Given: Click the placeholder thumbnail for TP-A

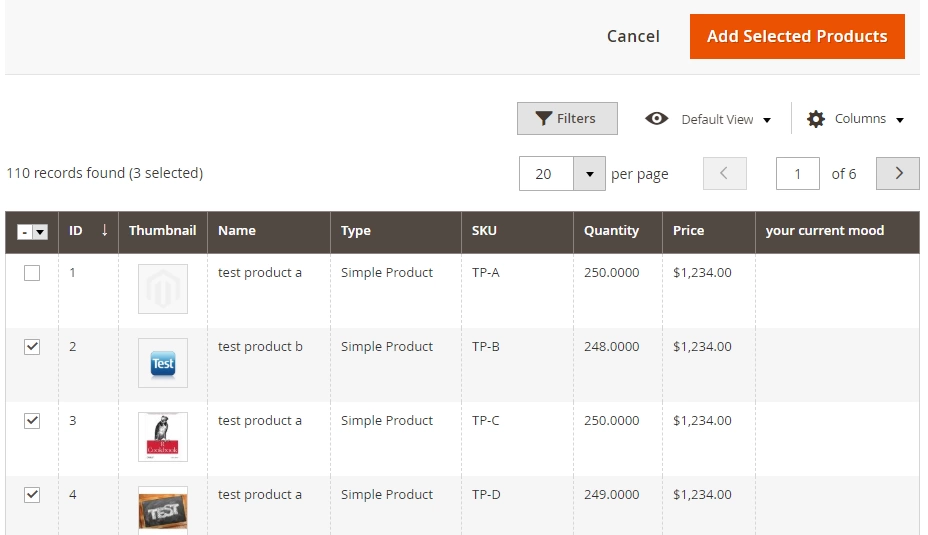Looking at the screenshot, I should click(x=163, y=289).
